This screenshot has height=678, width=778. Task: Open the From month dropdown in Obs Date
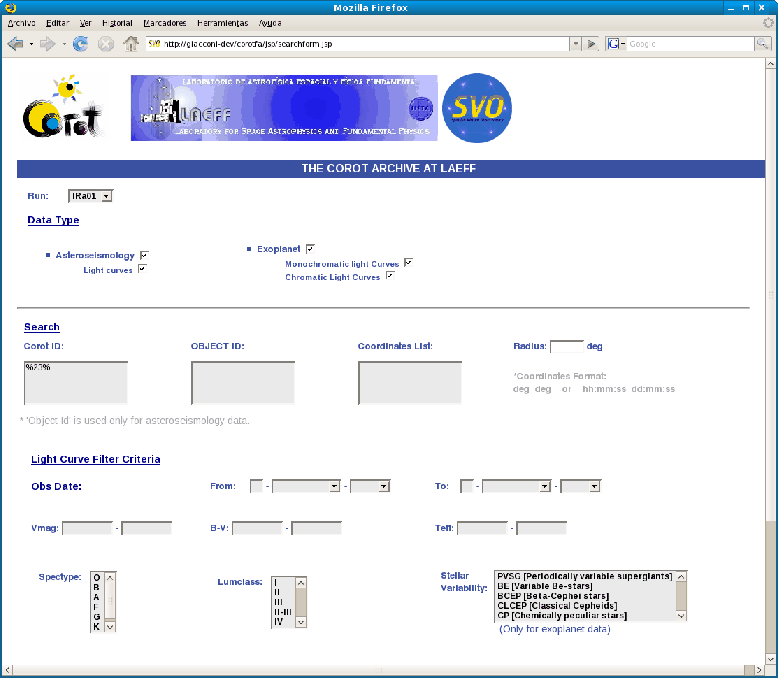[x=306, y=486]
